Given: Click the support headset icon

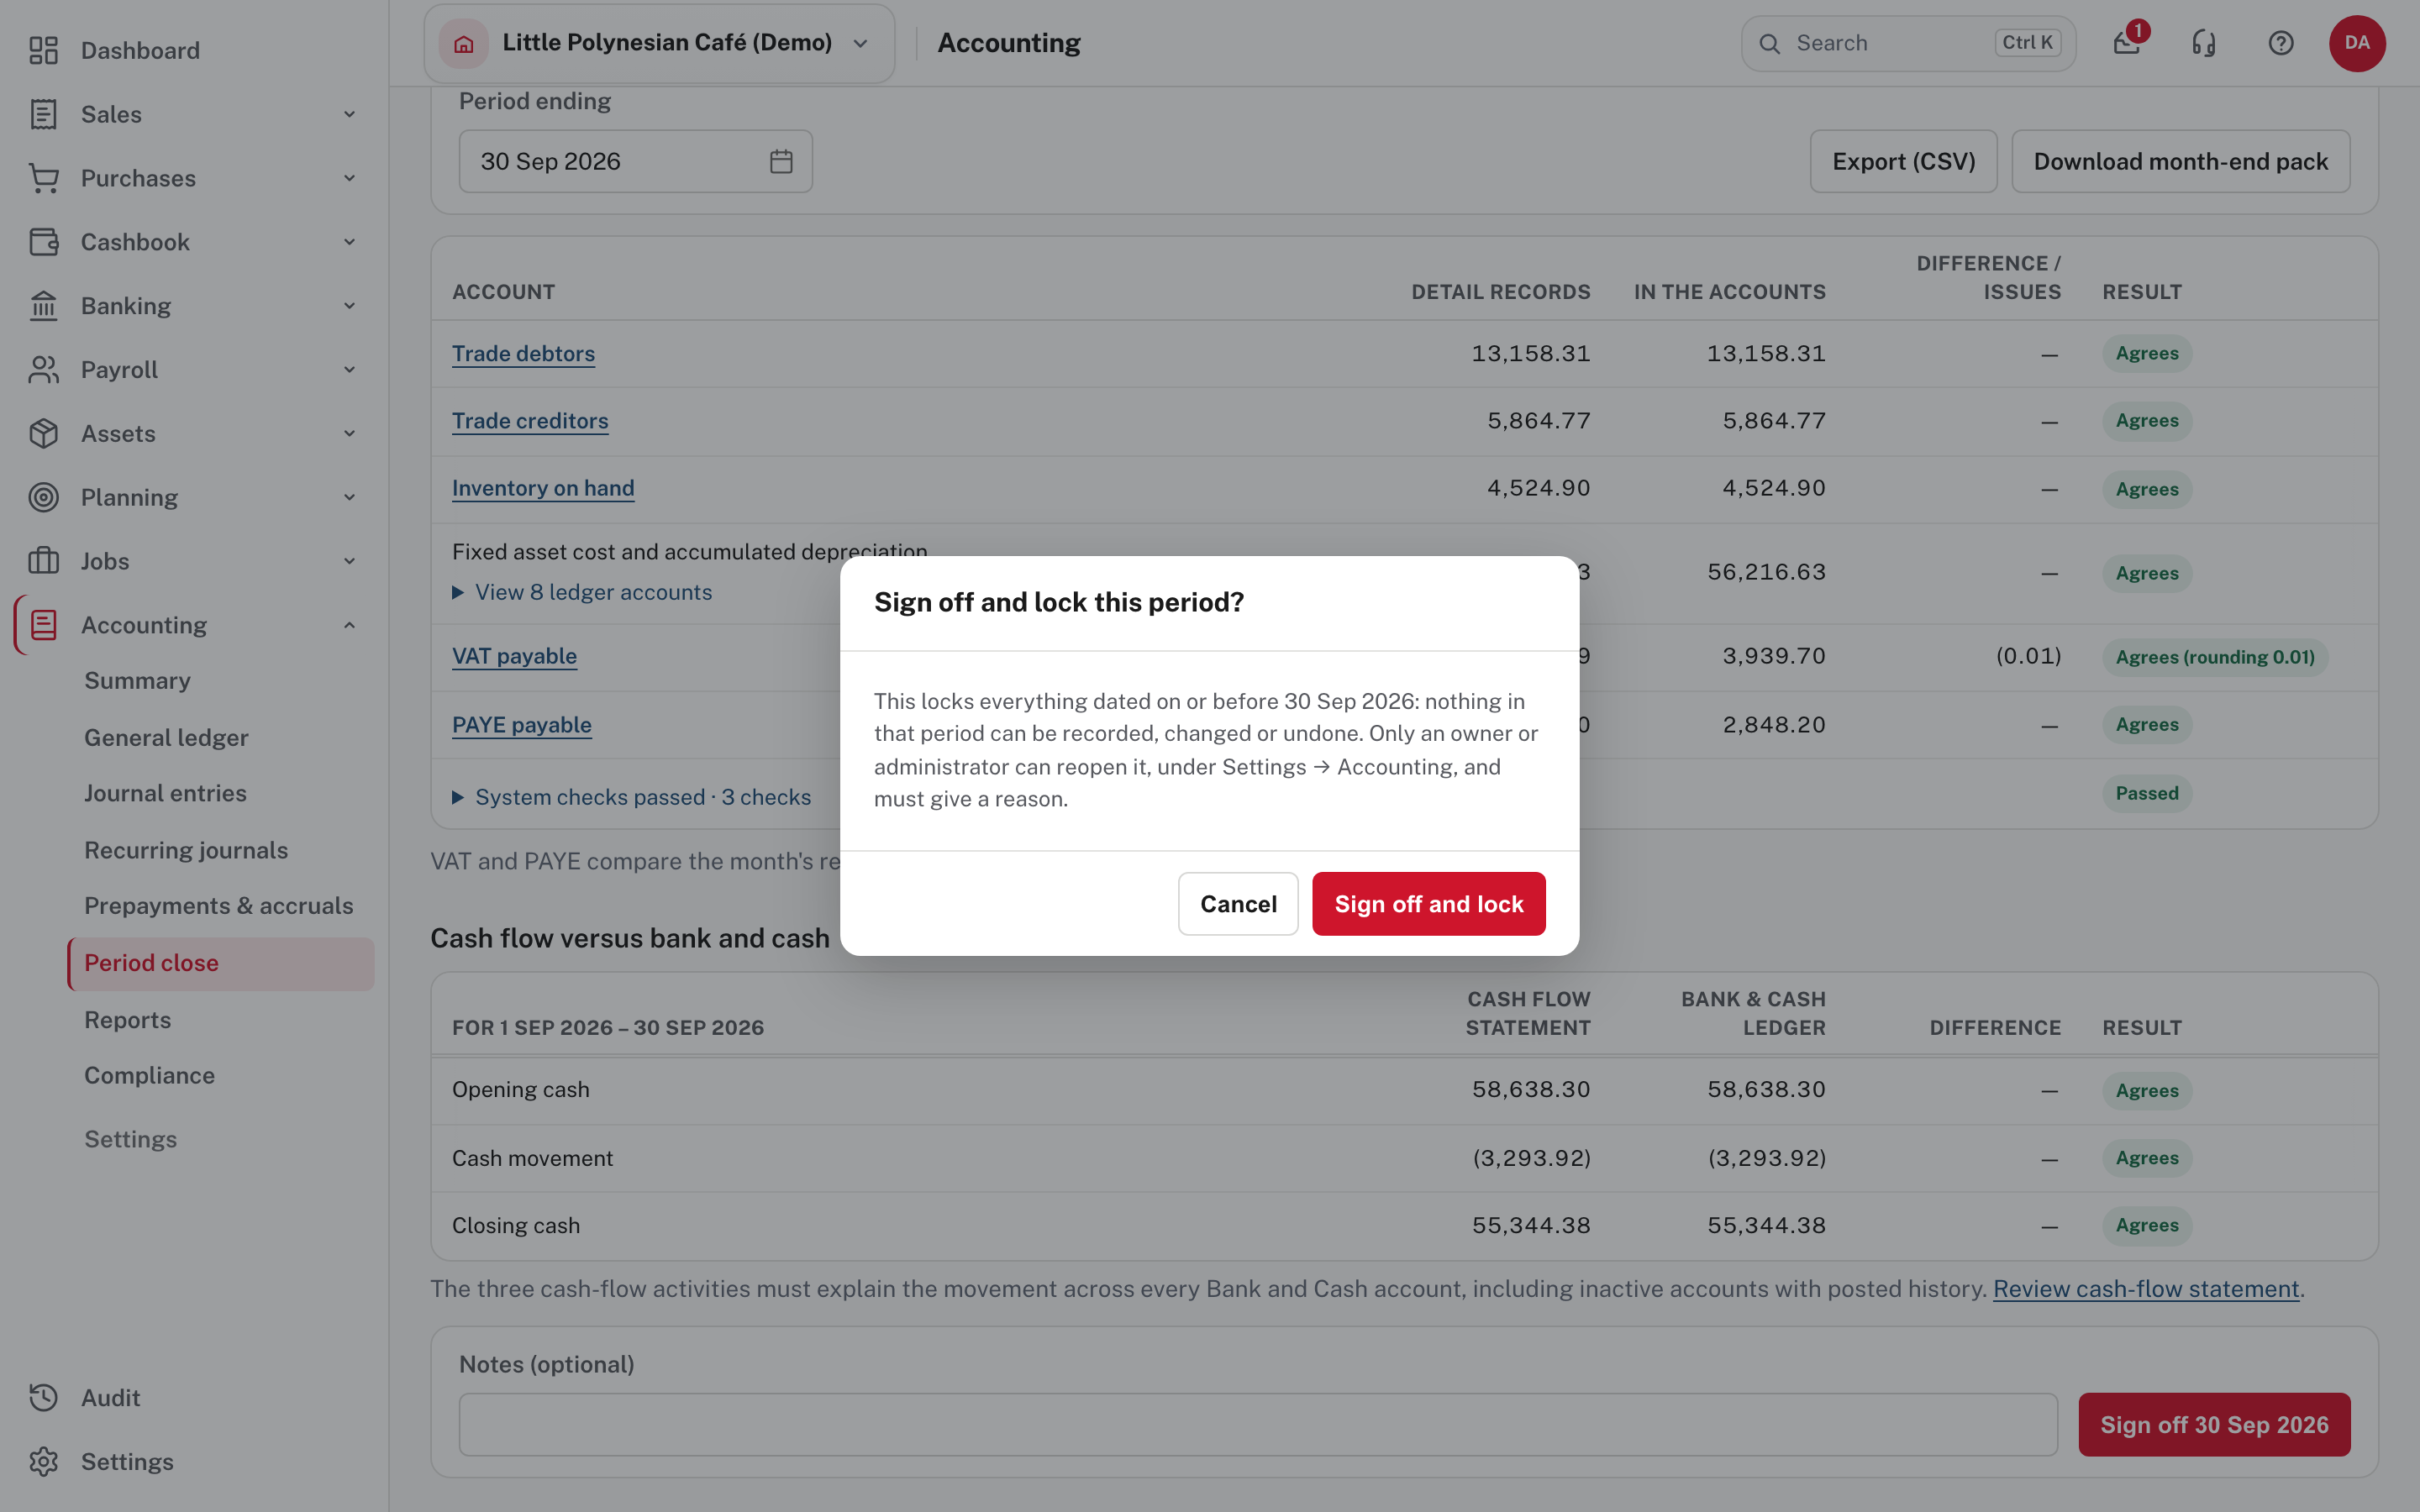Looking at the screenshot, I should point(2204,43).
